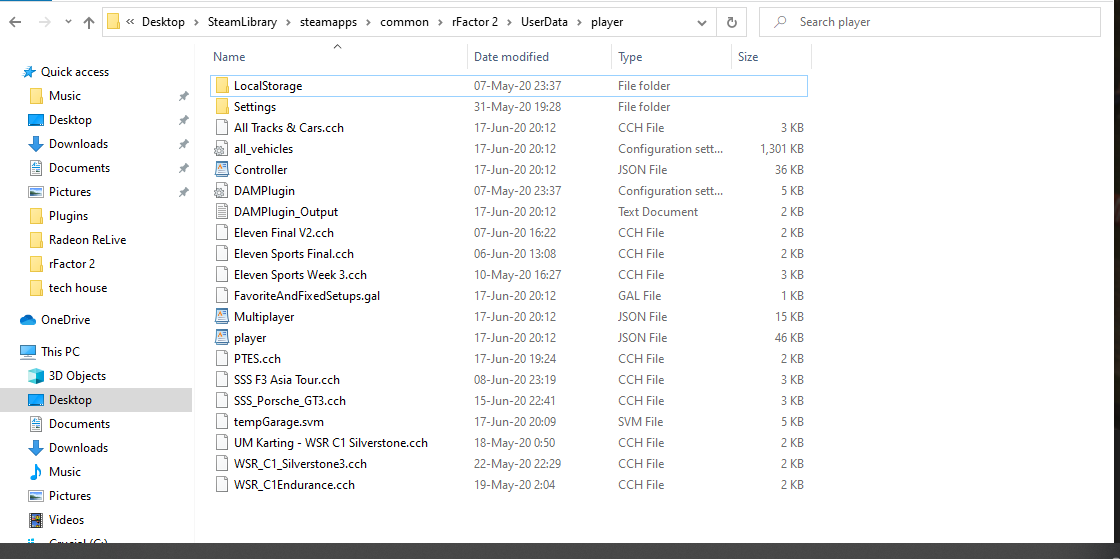1120x559 pixels.
Task: Open pinned Music folder under Quick access
Action: pyautogui.click(x=64, y=96)
